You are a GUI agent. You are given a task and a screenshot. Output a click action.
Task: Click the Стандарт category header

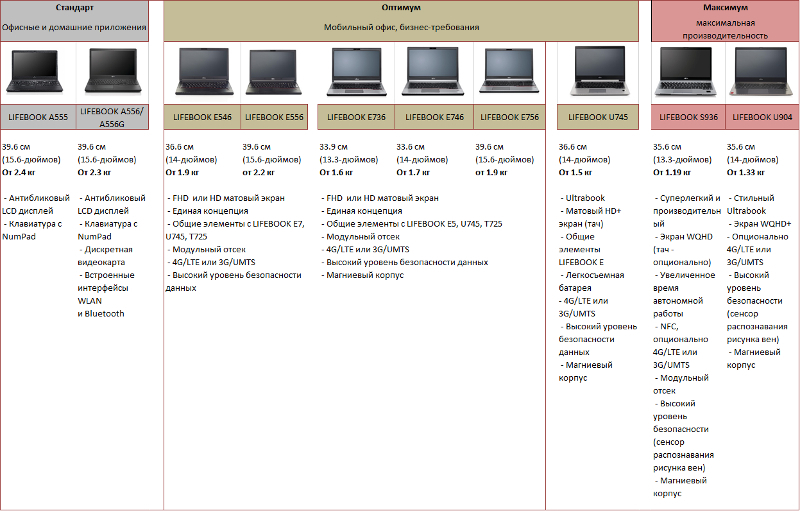pos(74,8)
